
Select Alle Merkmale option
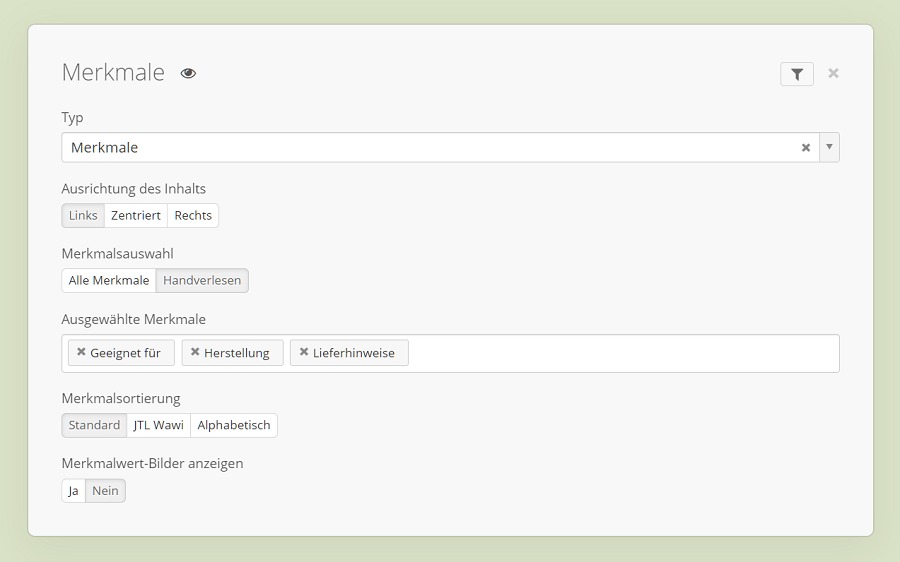tap(109, 281)
